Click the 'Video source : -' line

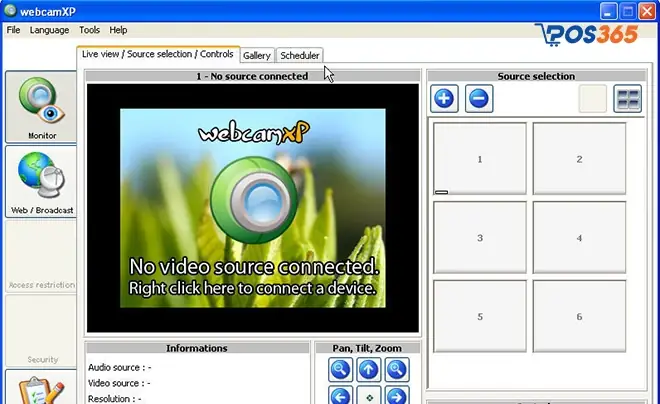[119, 383]
